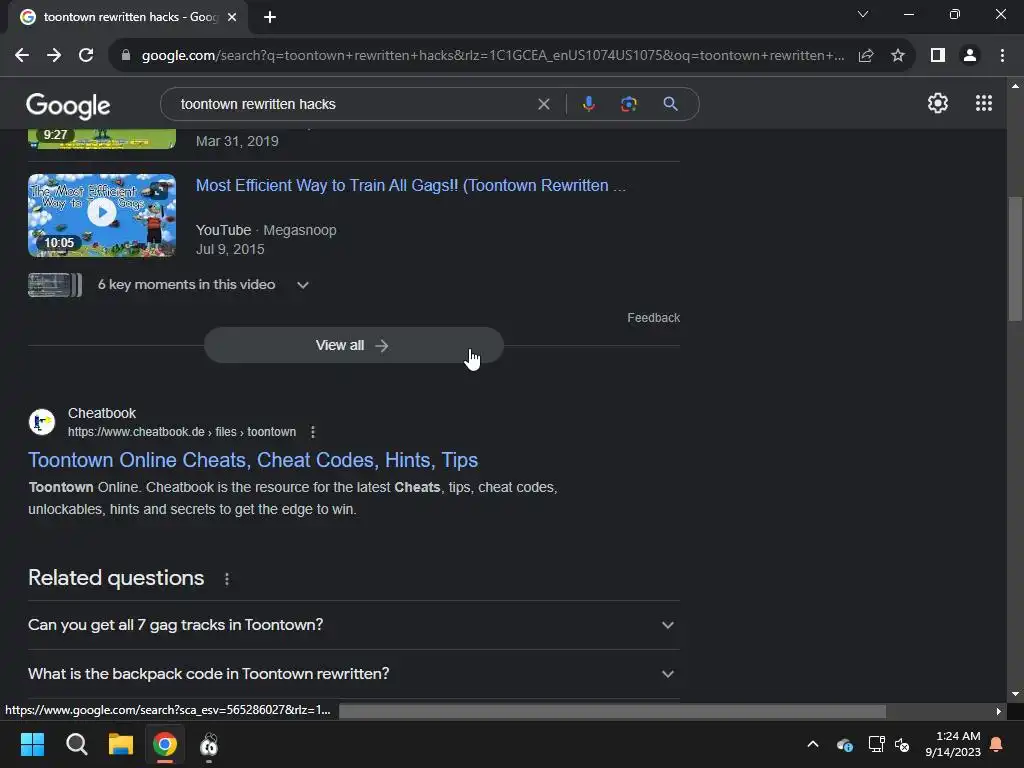The image size is (1024, 768).
Task: Start voice search with microphone
Action: 588,104
